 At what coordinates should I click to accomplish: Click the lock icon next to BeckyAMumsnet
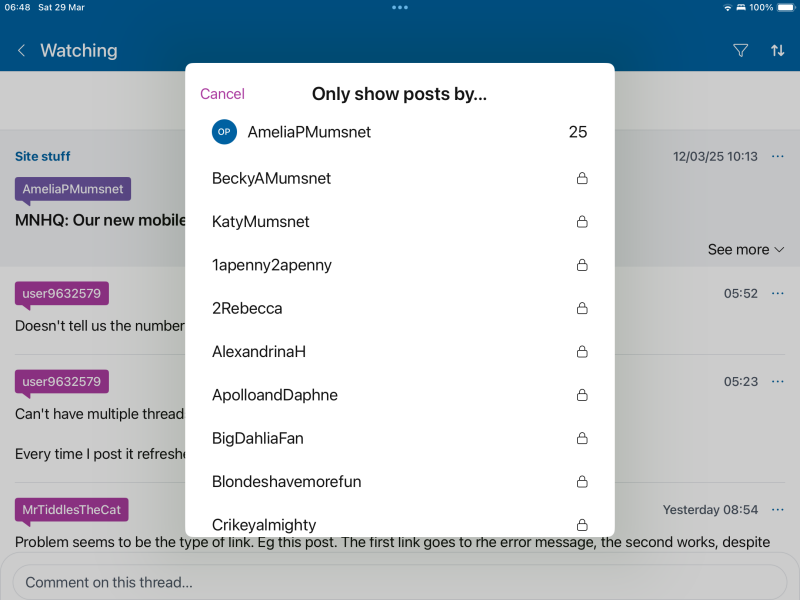click(581, 178)
